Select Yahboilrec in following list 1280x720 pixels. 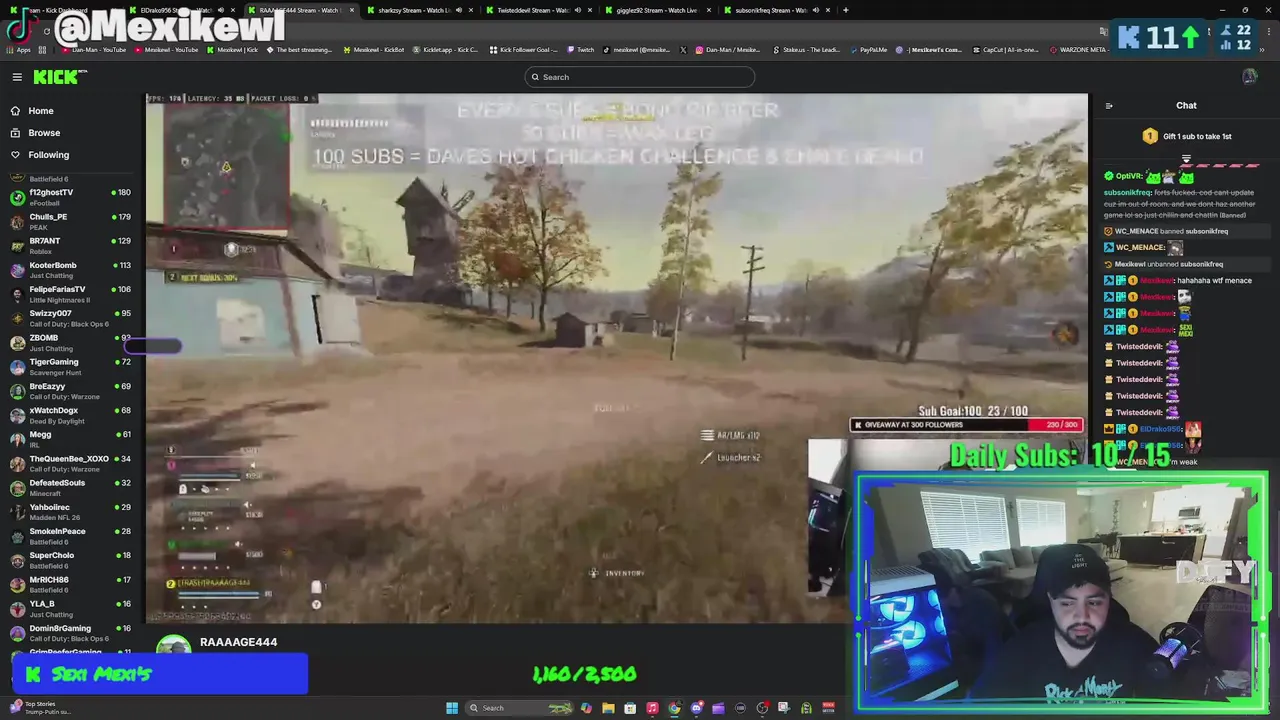72,512
